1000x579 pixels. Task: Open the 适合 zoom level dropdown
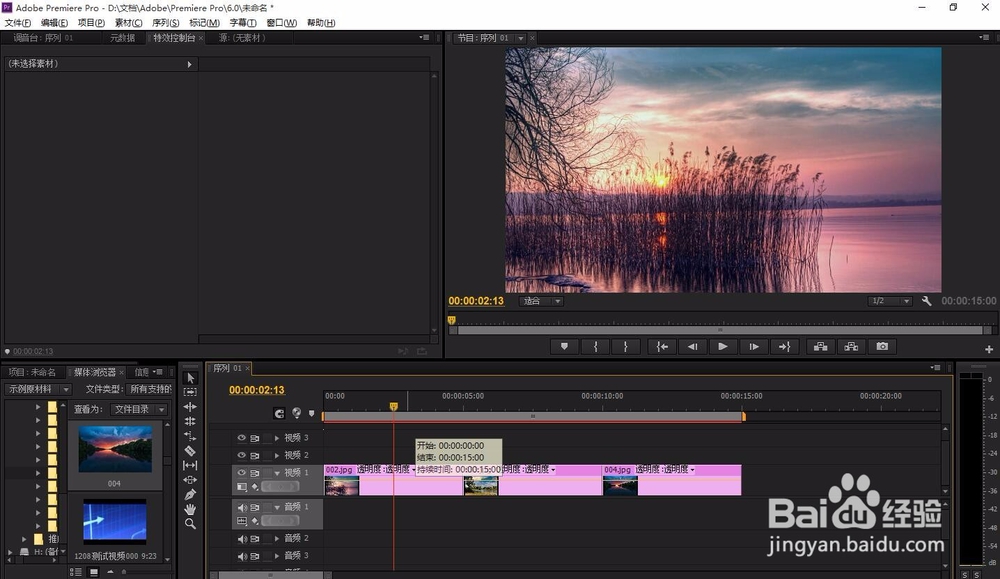coord(541,301)
